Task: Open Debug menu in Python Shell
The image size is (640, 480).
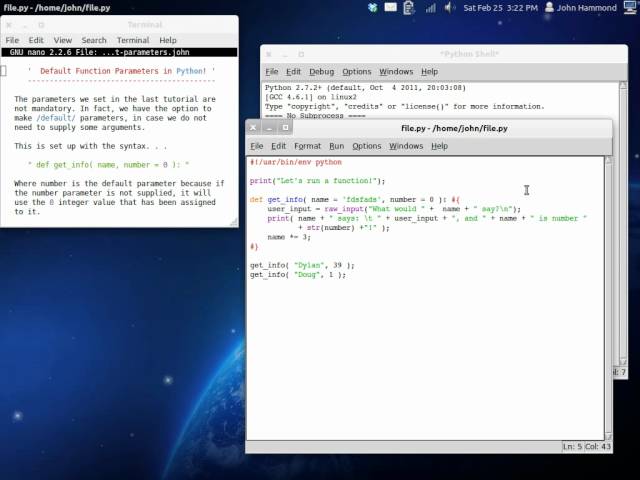Action: point(322,71)
